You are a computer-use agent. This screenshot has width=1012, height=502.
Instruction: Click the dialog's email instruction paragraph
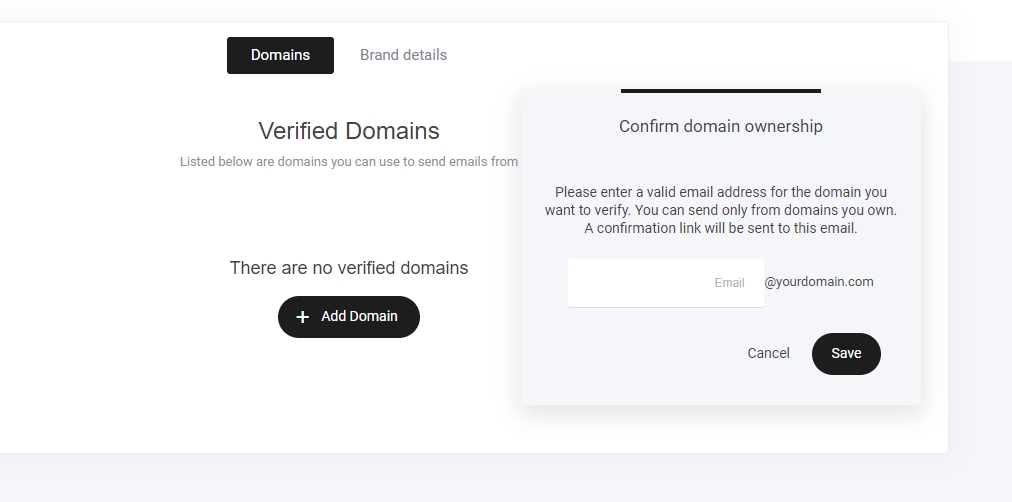click(720, 210)
